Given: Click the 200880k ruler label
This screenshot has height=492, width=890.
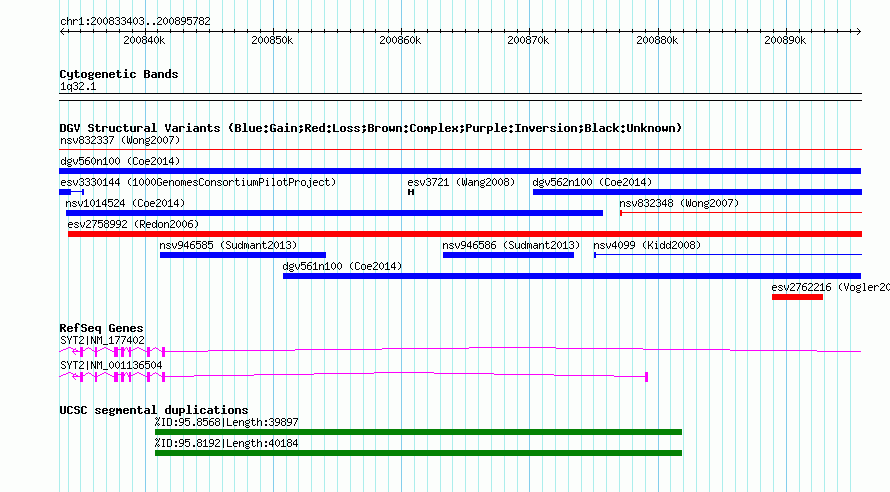Looking at the screenshot, I should [657, 40].
